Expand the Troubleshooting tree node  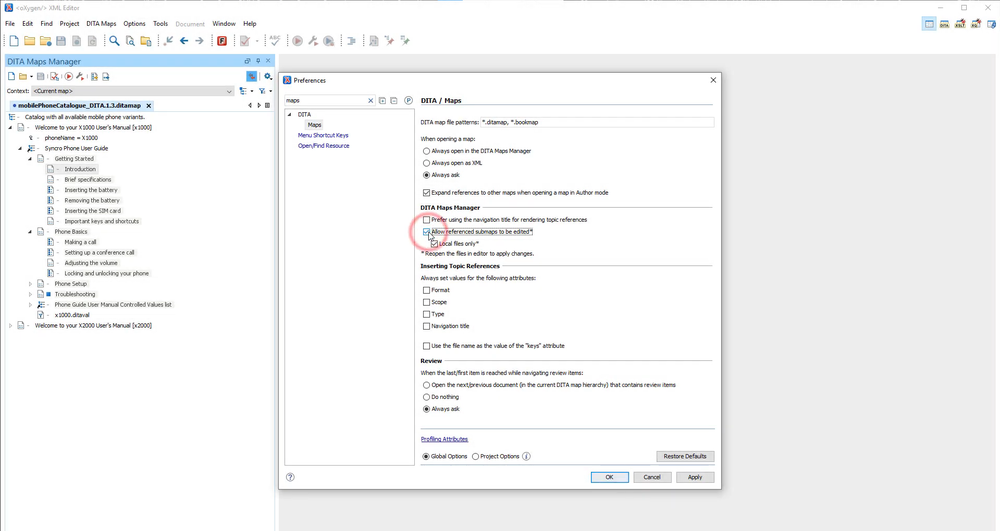pyautogui.click(x=30, y=295)
